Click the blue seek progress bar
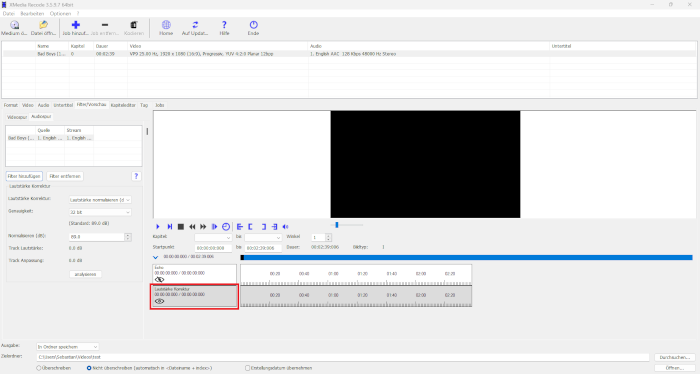Image resolution: width=700 pixels, height=374 pixels. point(467,258)
